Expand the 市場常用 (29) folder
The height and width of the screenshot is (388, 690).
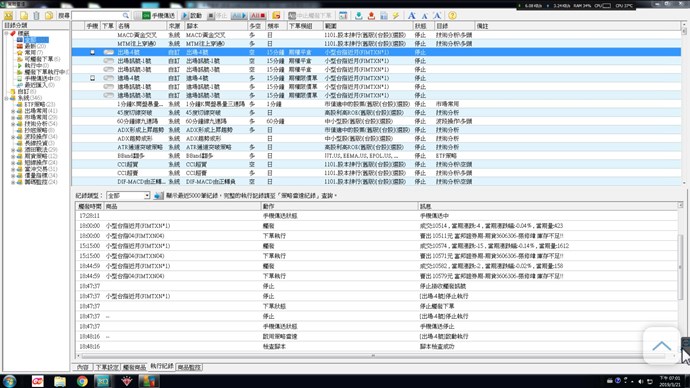point(13,117)
